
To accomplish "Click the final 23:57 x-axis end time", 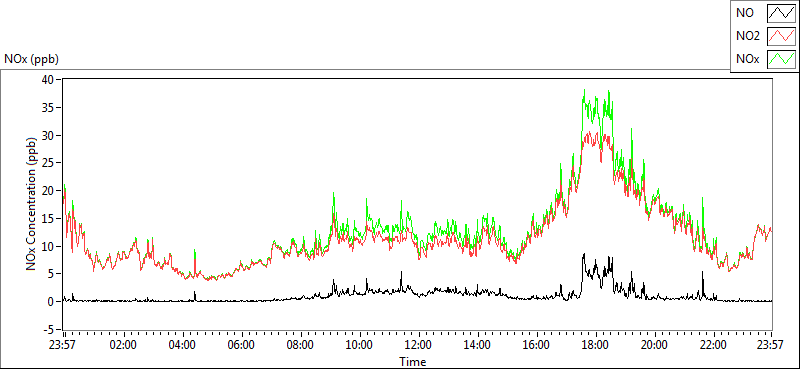I will click(771, 345).
